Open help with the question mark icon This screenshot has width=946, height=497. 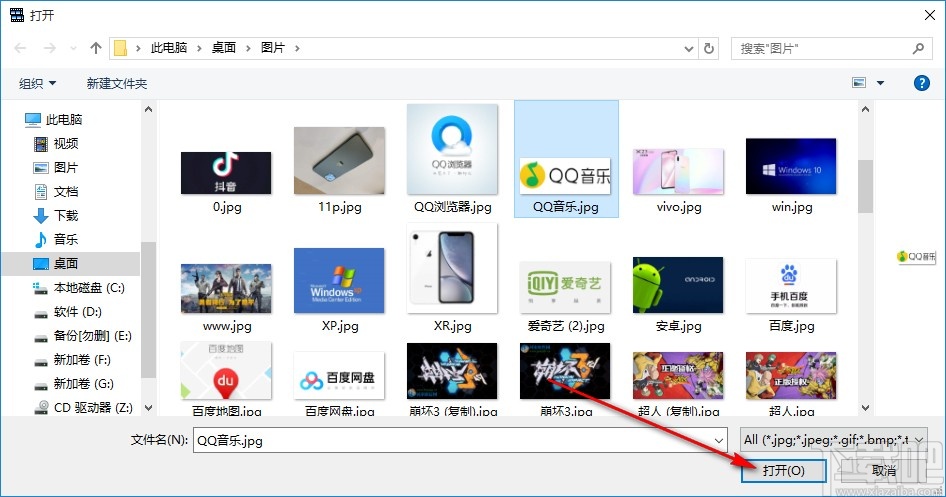[x=921, y=83]
